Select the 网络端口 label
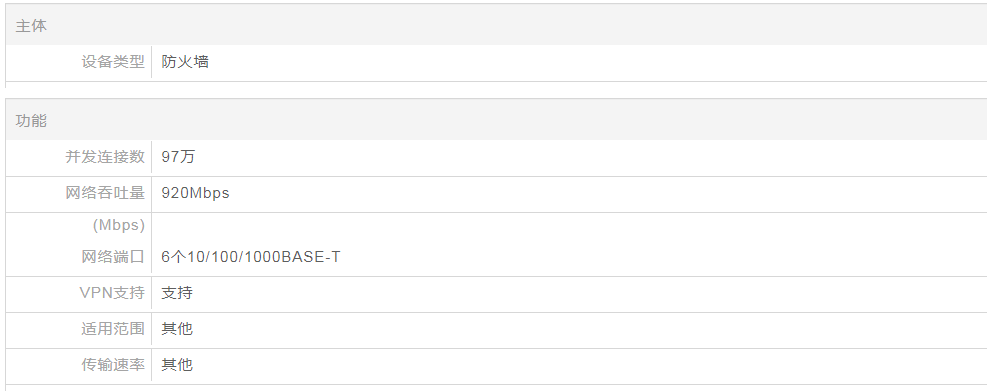Screen dimensions: 993x391 [113, 257]
